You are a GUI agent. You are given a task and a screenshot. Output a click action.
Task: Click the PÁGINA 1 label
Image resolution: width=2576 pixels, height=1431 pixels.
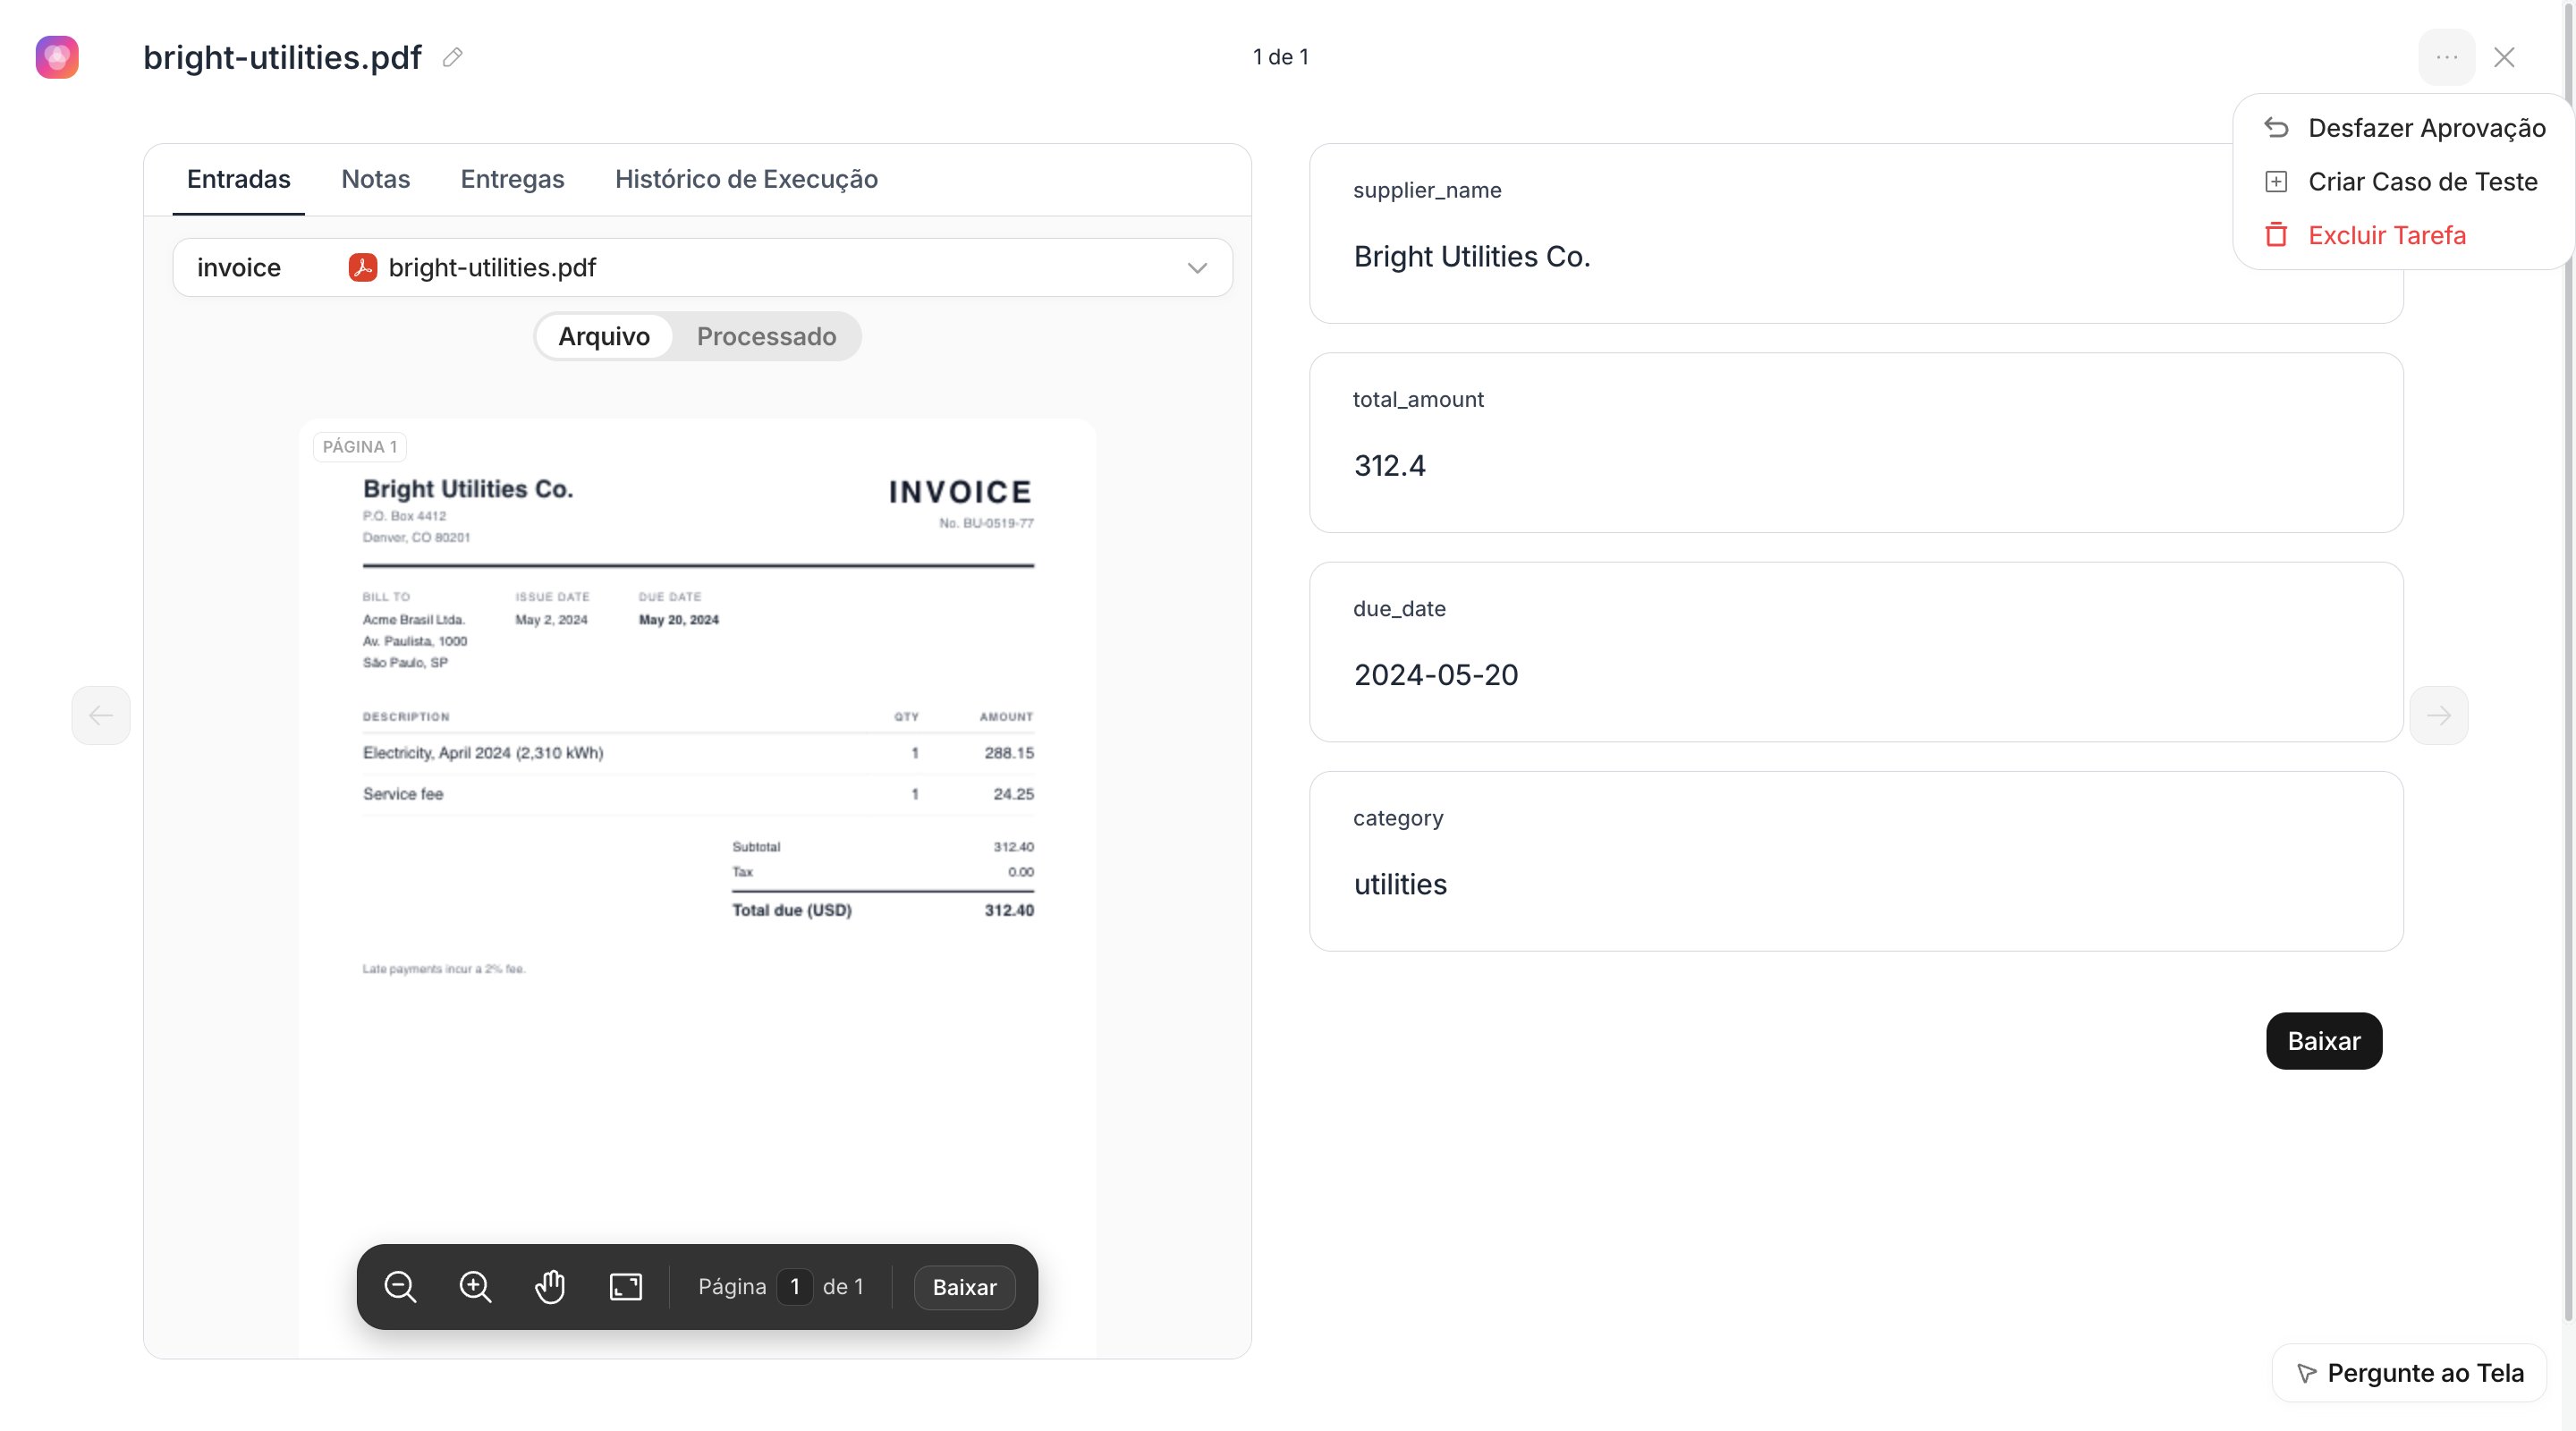[360, 446]
